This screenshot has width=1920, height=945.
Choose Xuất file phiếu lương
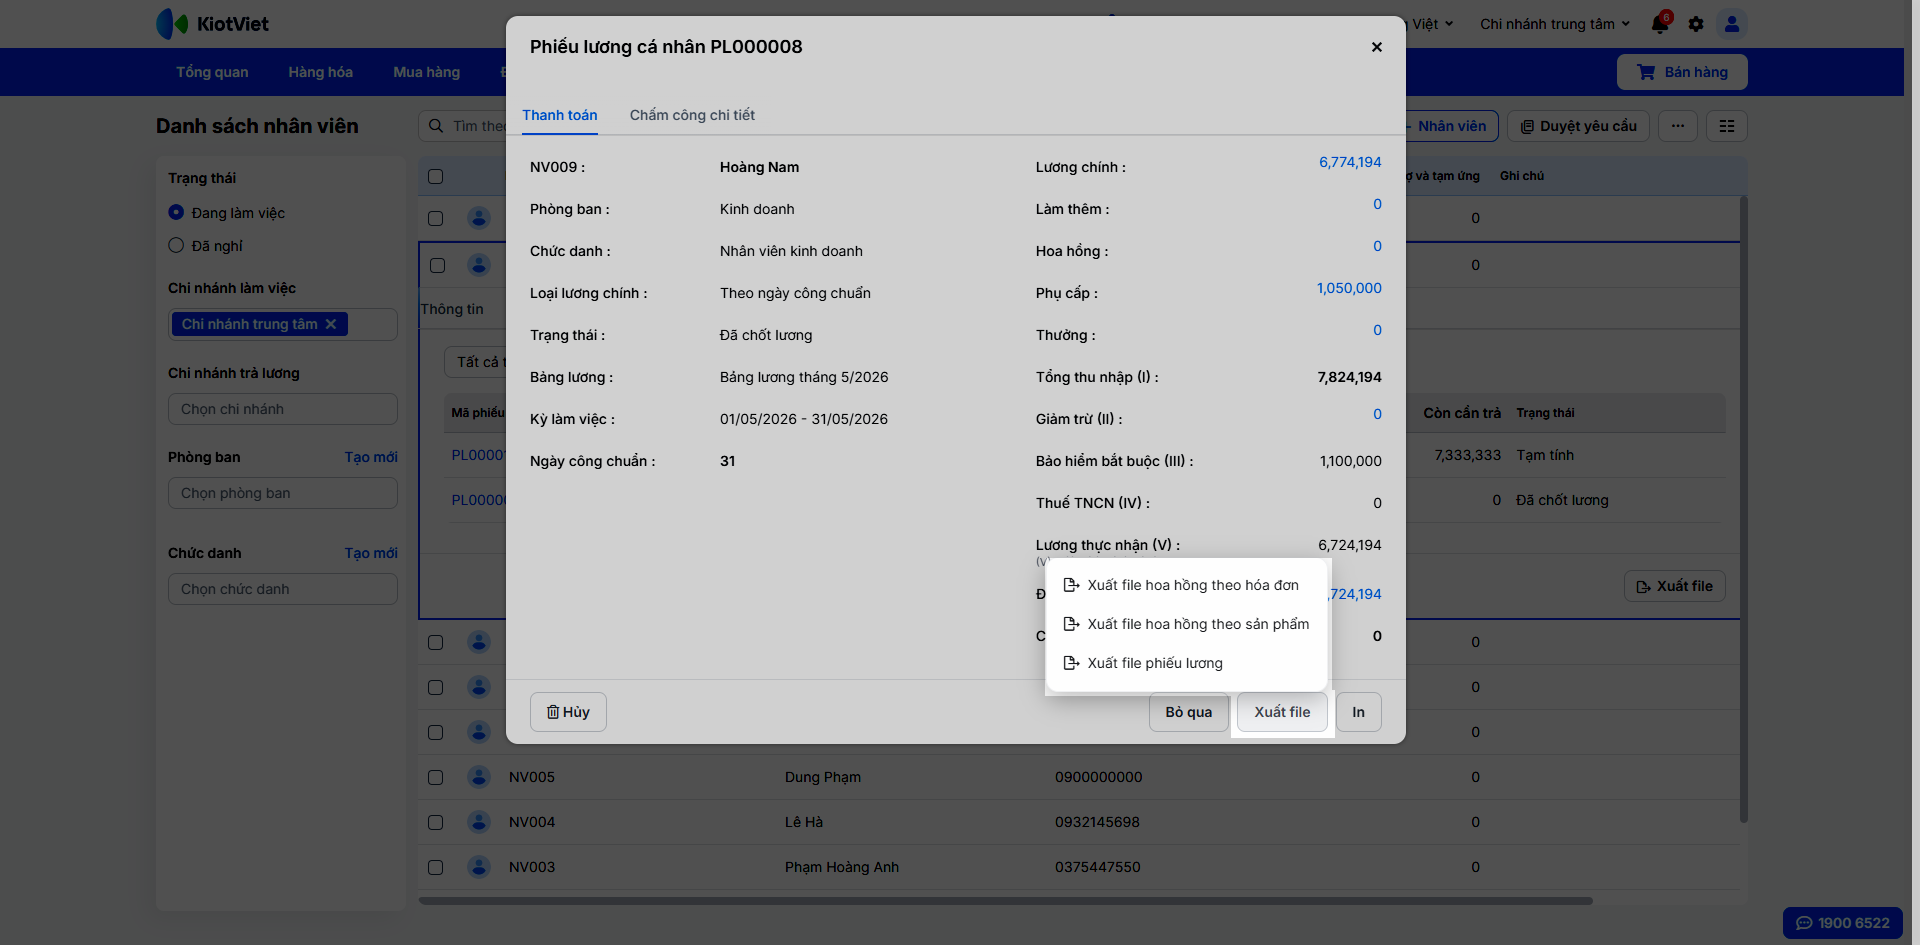(x=1186, y=663)
